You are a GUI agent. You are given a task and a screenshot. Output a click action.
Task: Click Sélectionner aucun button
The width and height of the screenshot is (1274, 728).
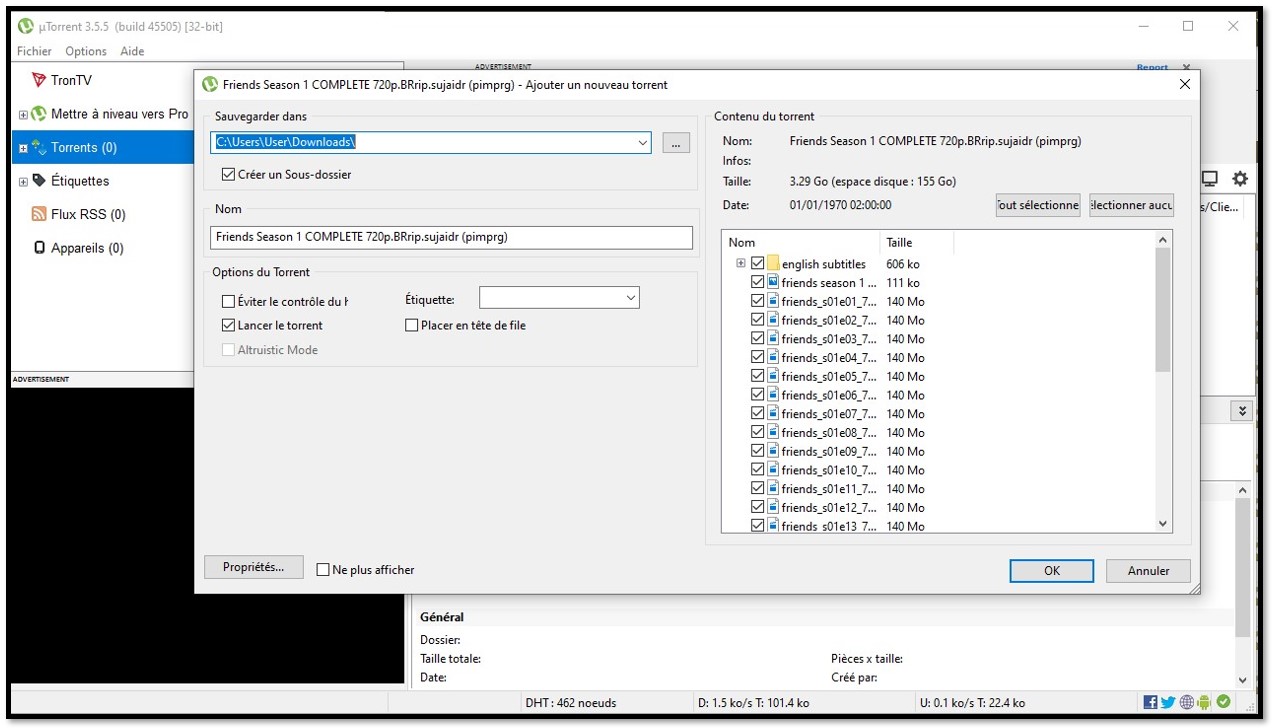[x=1132, y=205]
